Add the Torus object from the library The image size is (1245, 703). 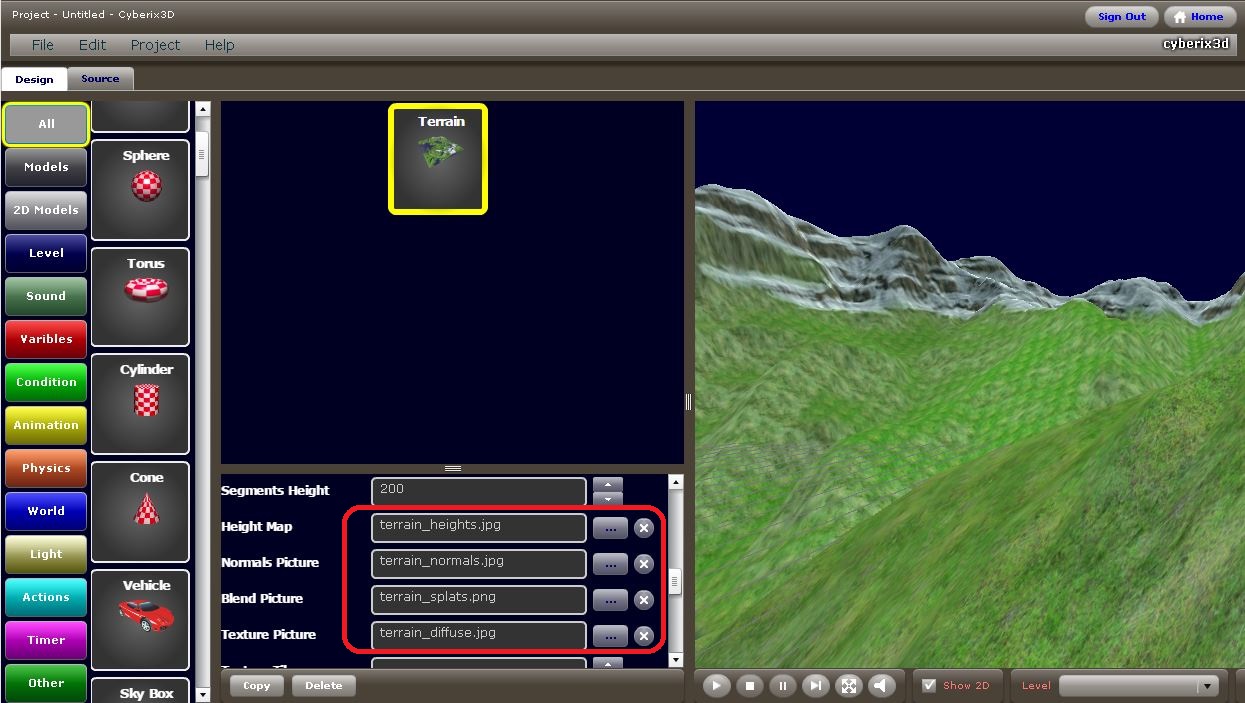[140, 297]
